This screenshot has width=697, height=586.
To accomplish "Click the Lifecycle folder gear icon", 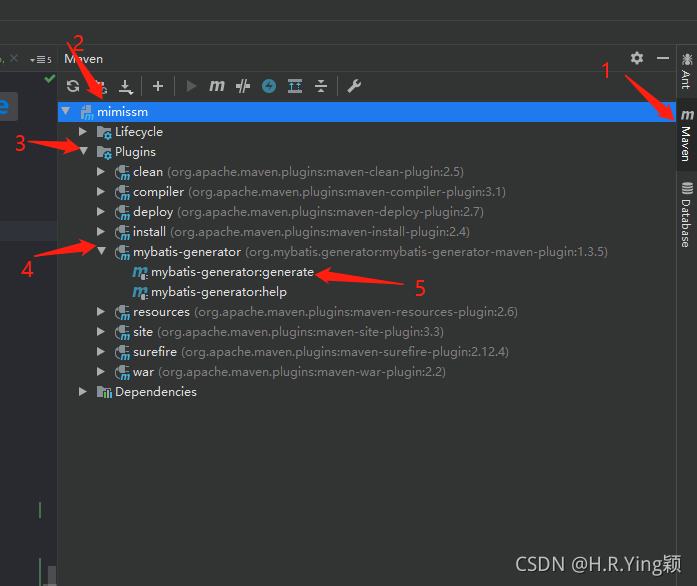I will click(104, 132).
